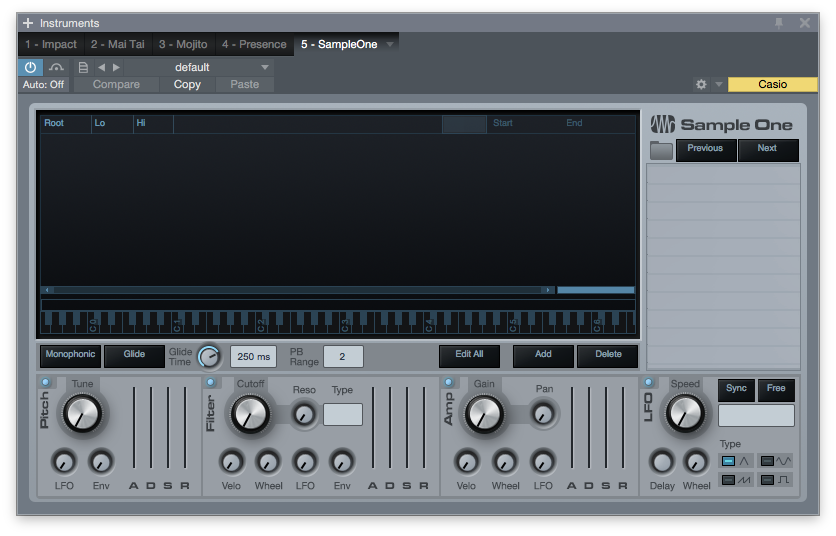Pin the Instruments window
Viewport: 836px width, 536px height.
[x=779, y=23]
